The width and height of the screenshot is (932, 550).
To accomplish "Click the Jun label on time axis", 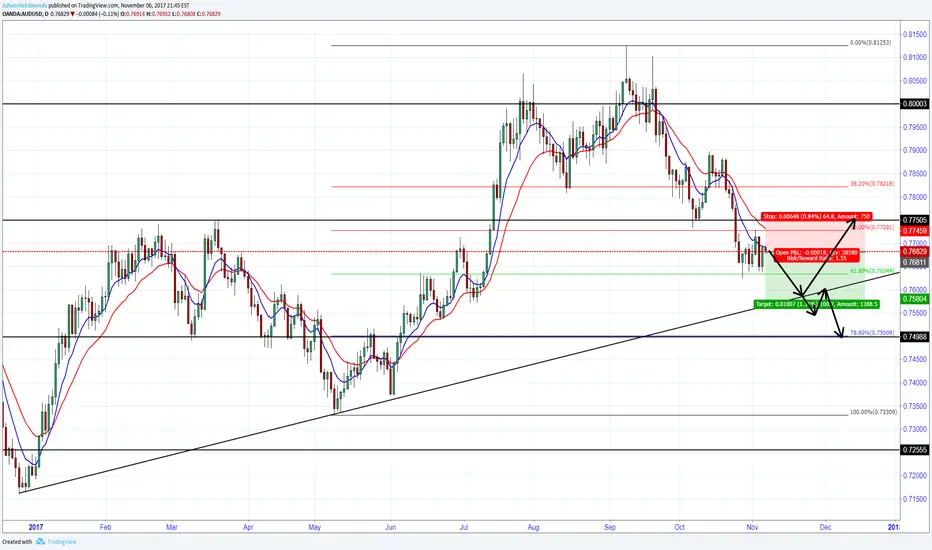I will (x=391, y=527).
